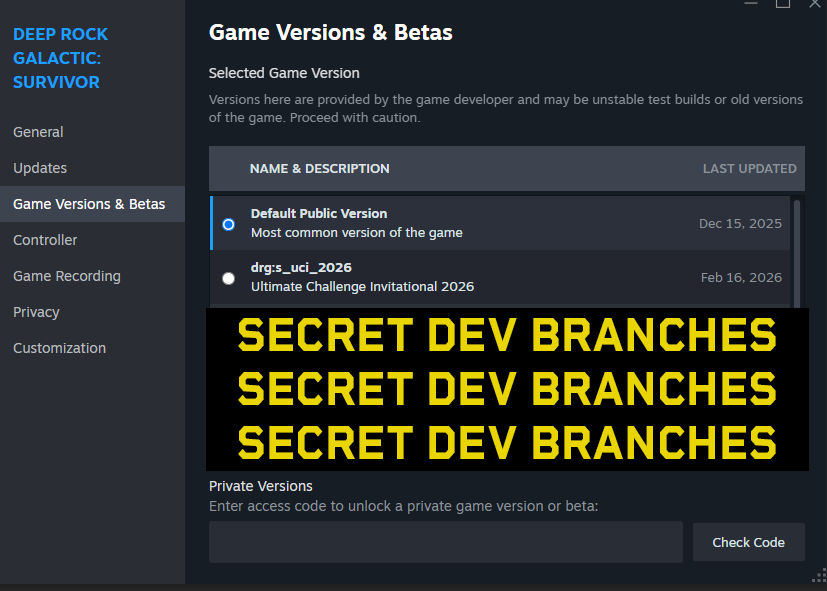Image resolution: width=827 pixels, height=591 pixels.
Task: Open the Customization section
Action: pyautogui.click(x=59, y=348)
